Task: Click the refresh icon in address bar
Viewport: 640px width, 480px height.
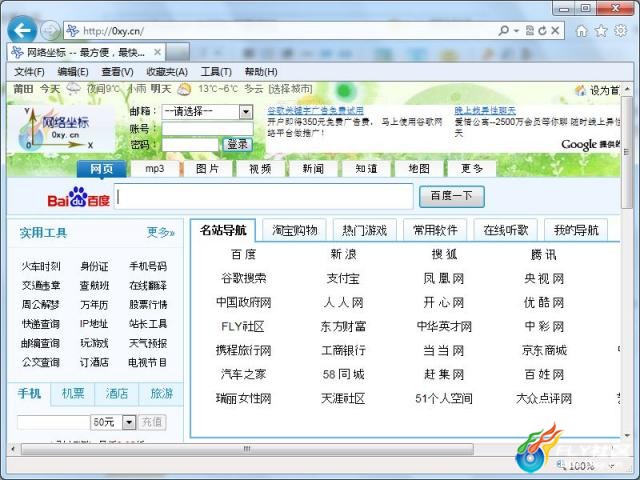Action: tap(542, 30)
